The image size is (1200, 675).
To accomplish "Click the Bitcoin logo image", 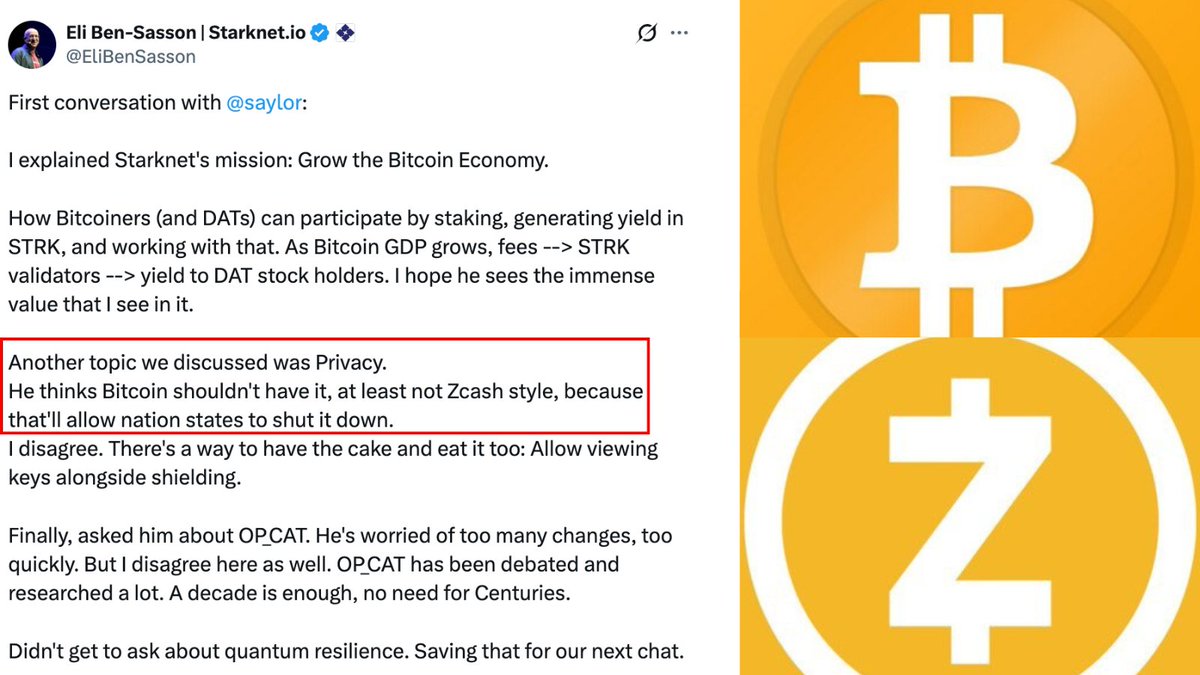I will 969,168.
